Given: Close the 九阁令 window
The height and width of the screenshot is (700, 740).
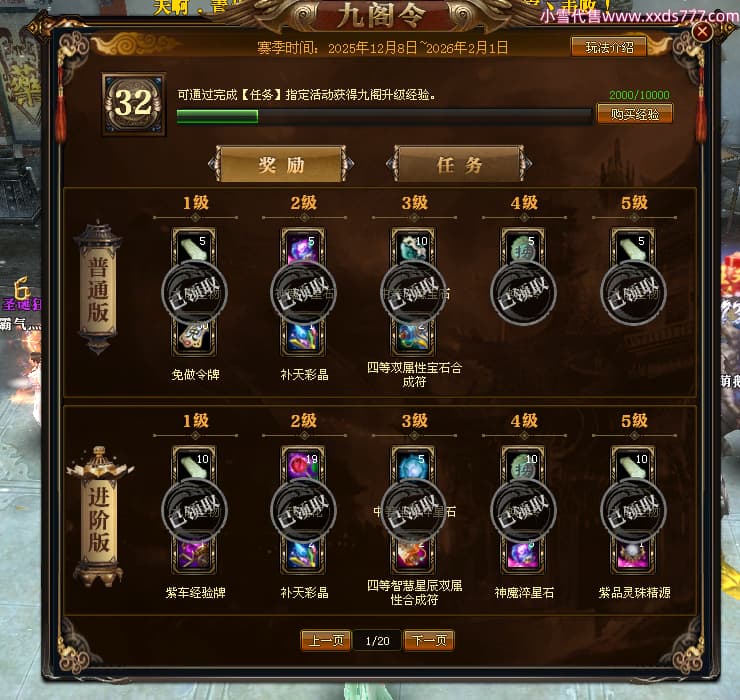Looking at the screenshot, I should (x=702, y=32).
